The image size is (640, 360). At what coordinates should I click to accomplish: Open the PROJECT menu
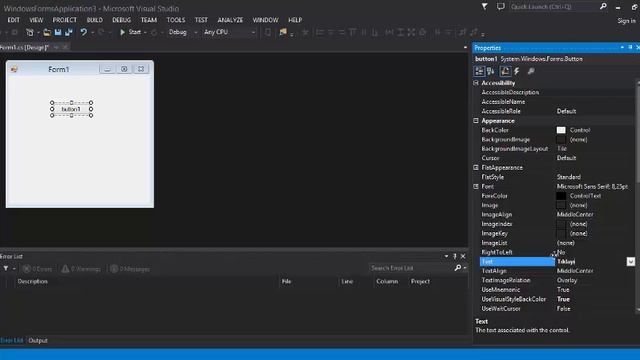[64, 20]
